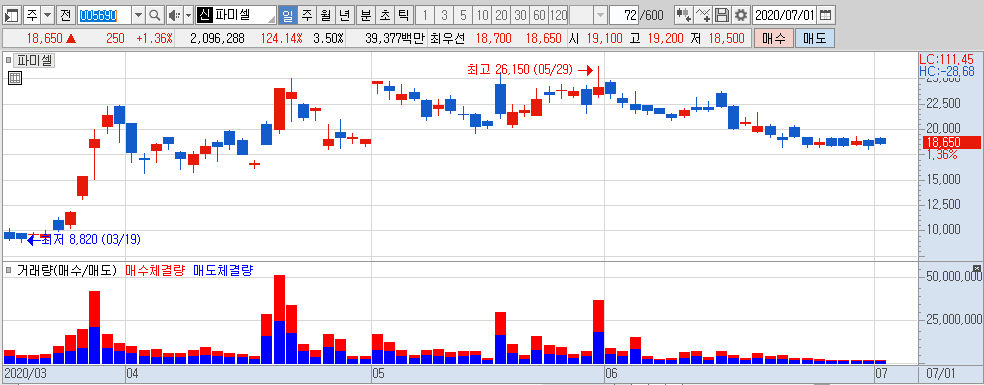
Task: Toggle the square box beside 거래량(매수/매도)
Action: (x=9, y=271)
